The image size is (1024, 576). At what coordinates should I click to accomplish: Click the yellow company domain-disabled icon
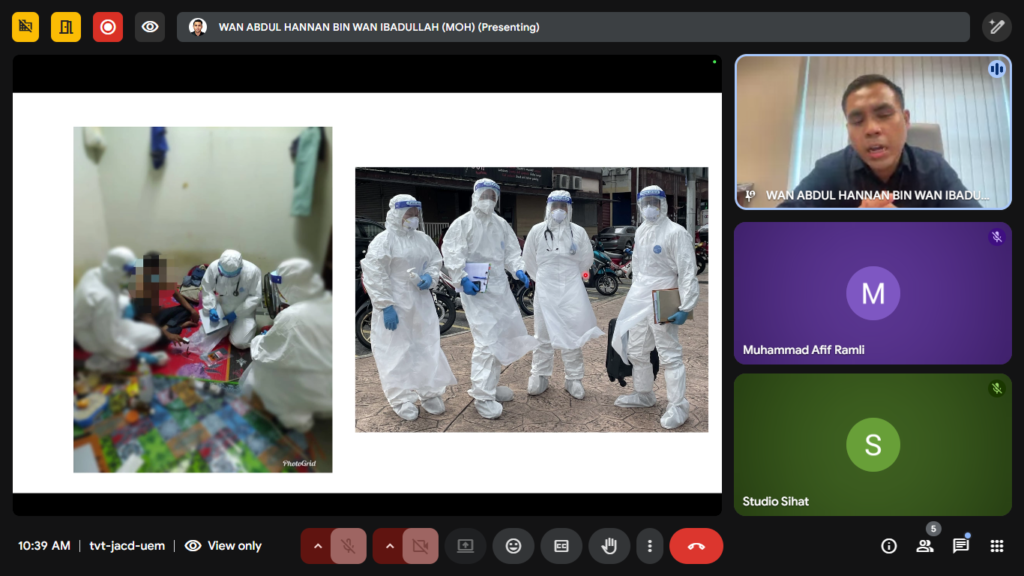point(25,27)
